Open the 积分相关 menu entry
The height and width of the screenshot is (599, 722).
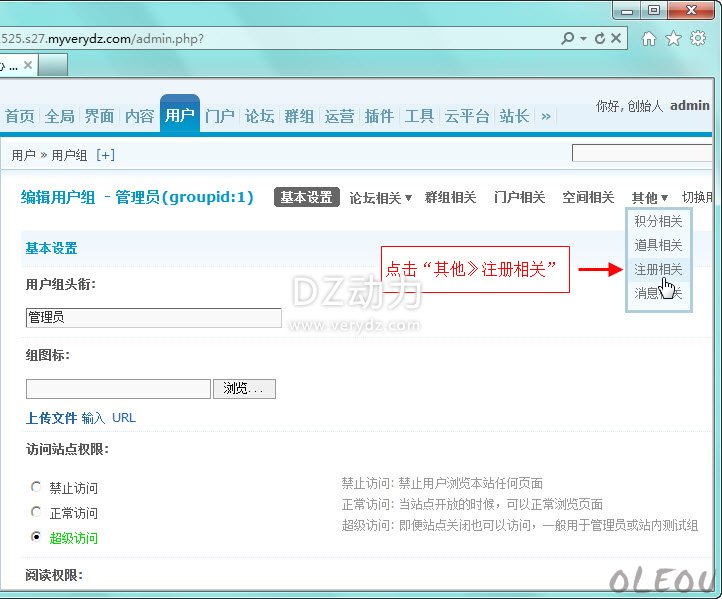(x=658, y=222)
